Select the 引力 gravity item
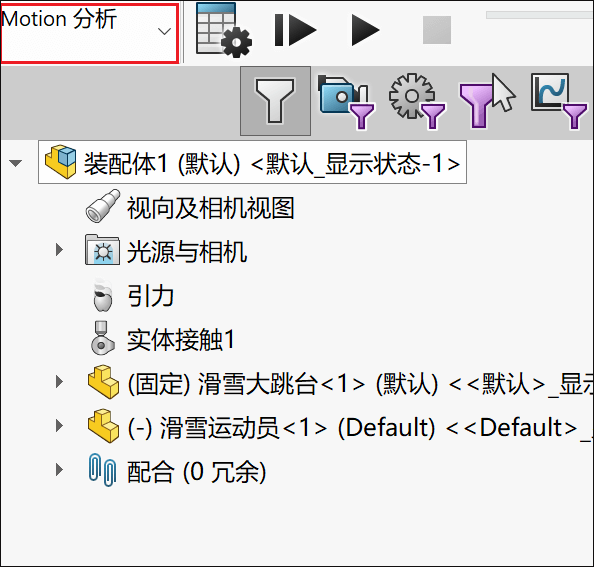 [150, 296]
